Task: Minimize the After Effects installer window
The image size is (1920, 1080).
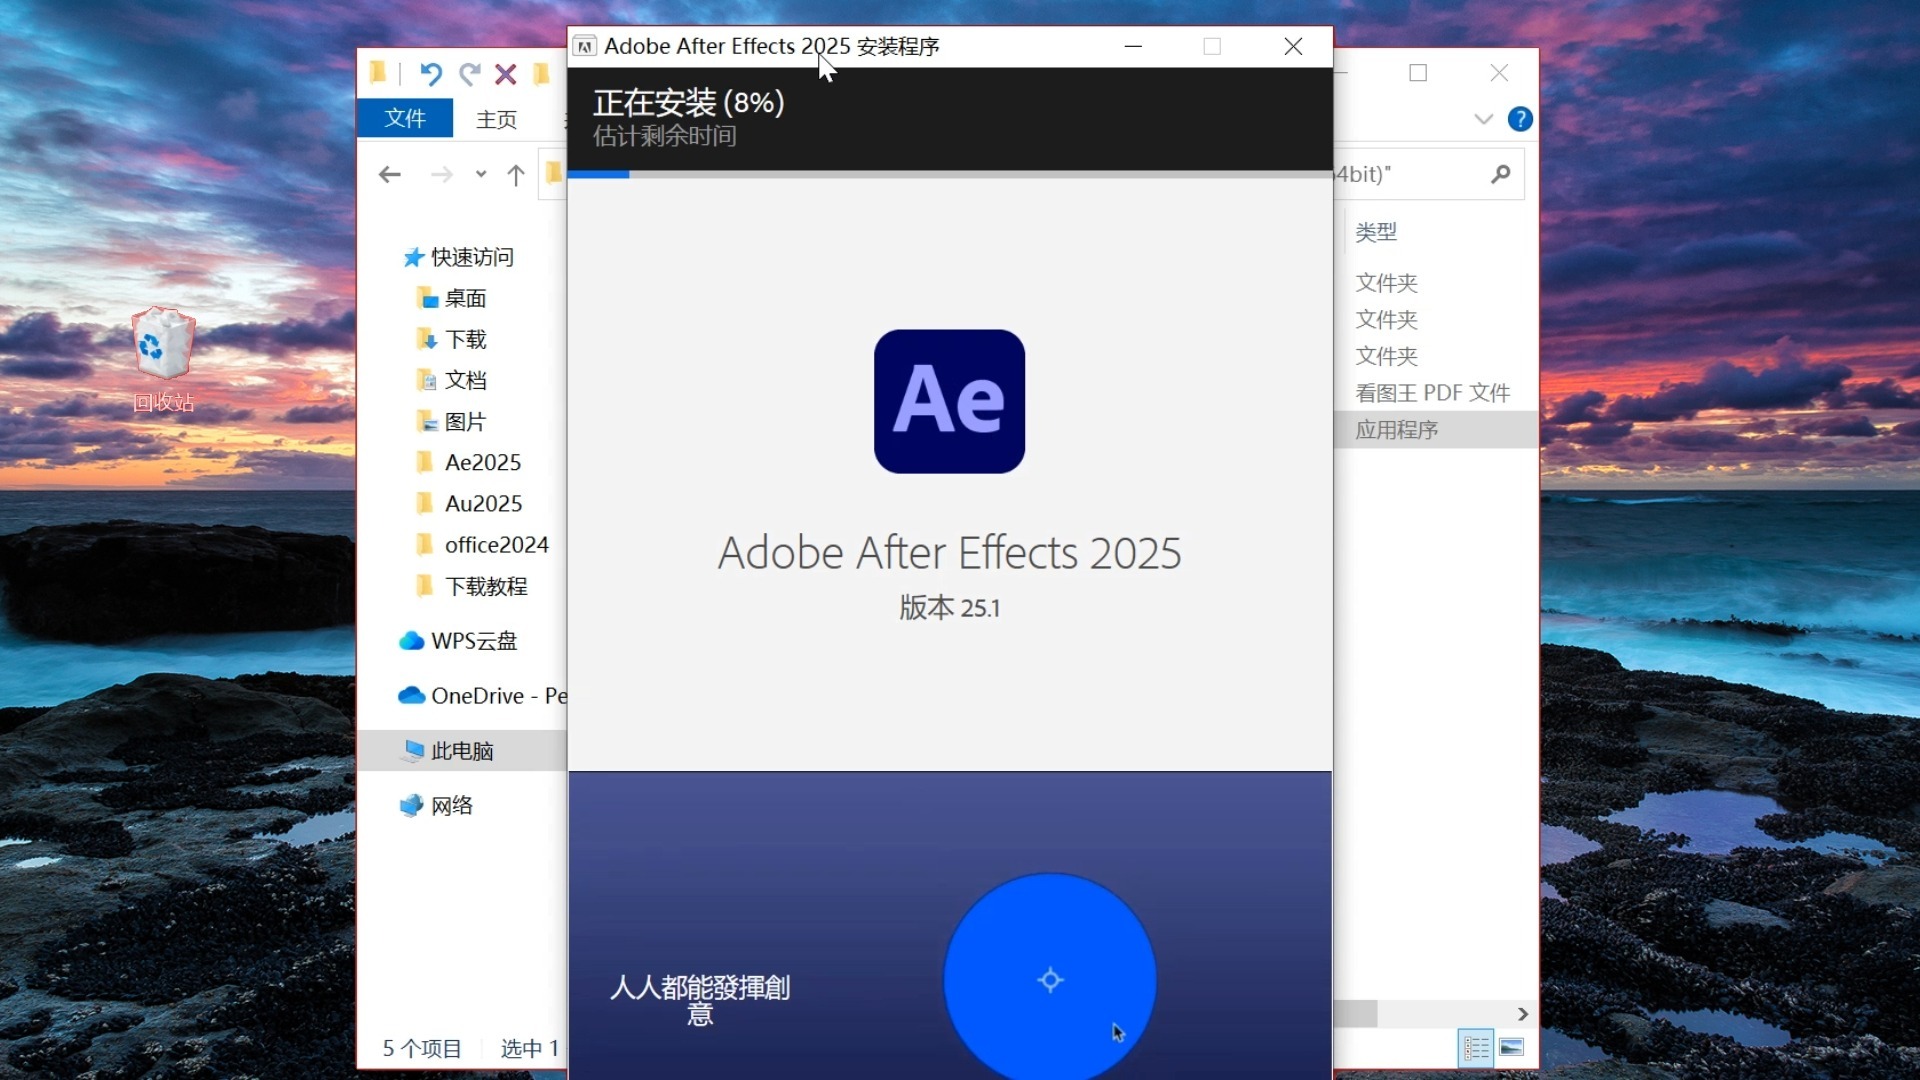Action: pyautogui.click(x=1133, y=46)
